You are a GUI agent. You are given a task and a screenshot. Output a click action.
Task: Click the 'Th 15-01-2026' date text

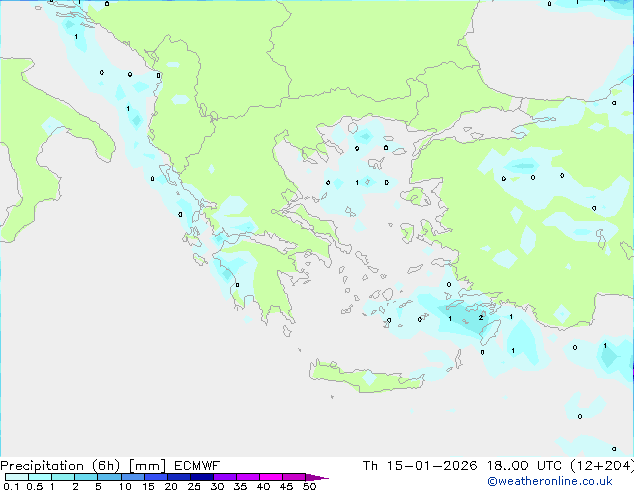(x=420, y=466)
